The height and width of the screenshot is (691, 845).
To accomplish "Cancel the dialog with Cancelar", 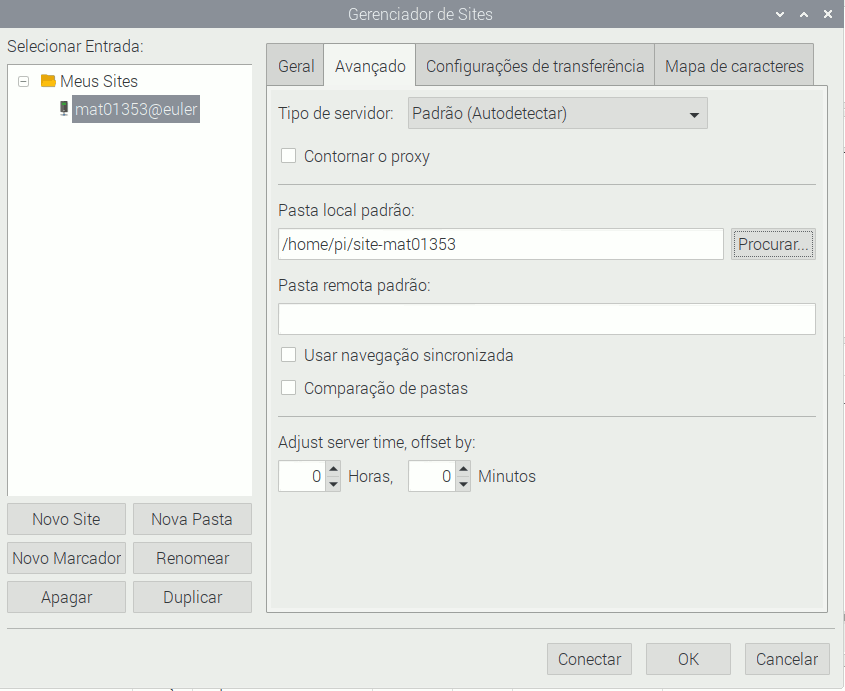I will (x=787, y=659).
